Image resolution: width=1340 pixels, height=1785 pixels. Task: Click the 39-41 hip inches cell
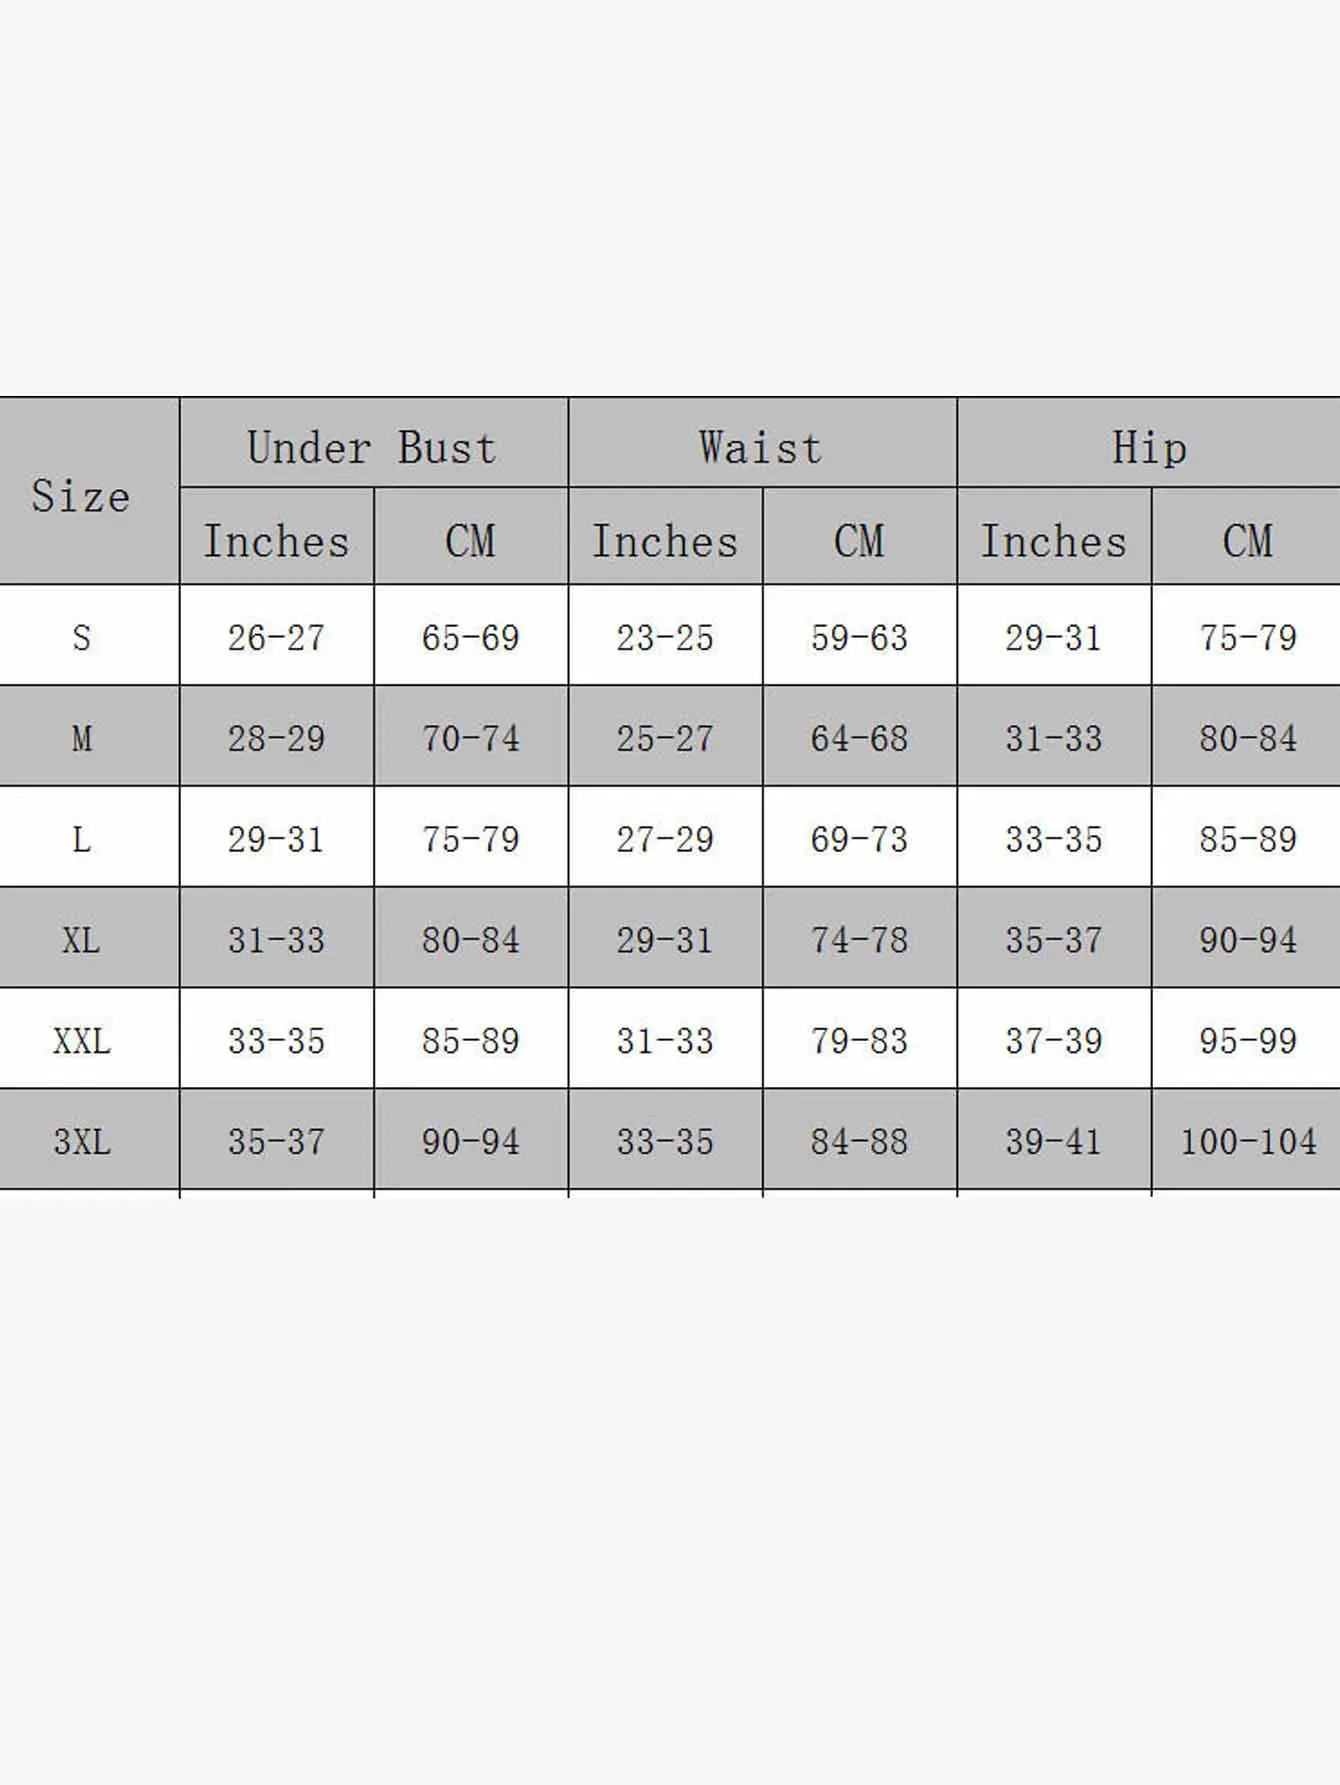pyautogui.click(x=1053, y=1142)
